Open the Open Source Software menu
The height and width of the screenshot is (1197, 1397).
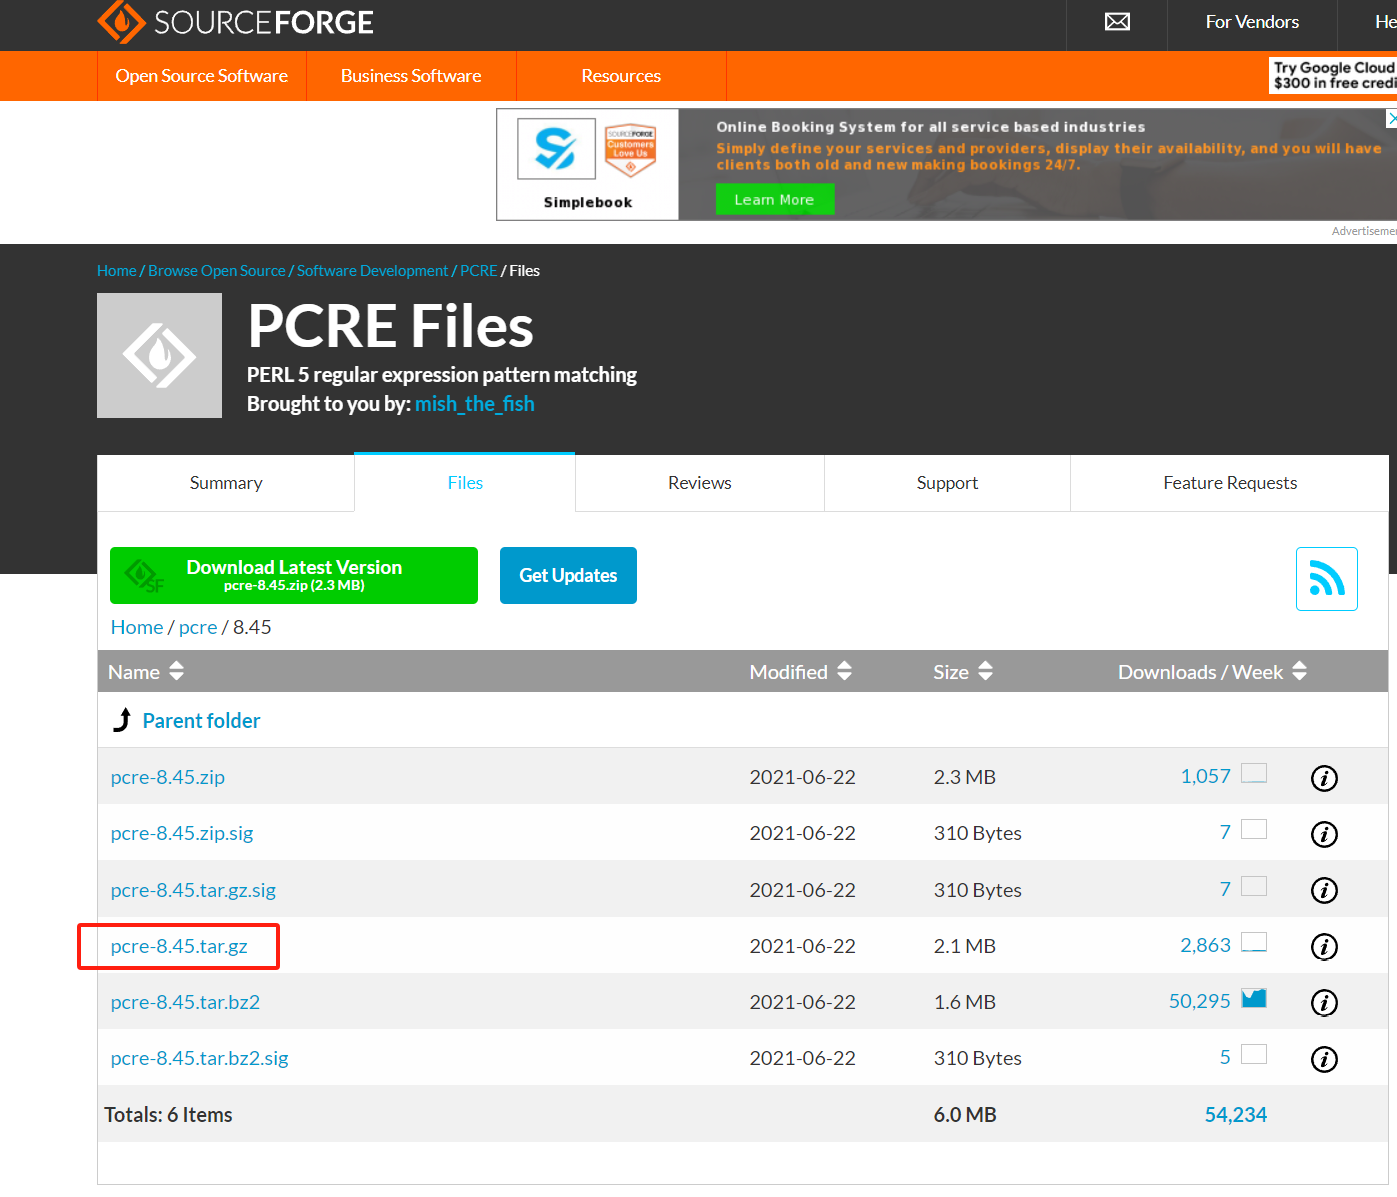click(202, 76)
